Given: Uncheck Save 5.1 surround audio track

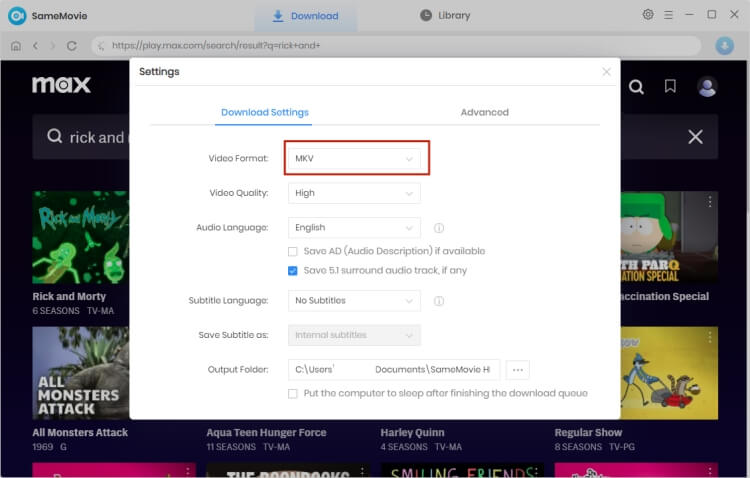Looking at the screenshot, I should pos(293,271).
